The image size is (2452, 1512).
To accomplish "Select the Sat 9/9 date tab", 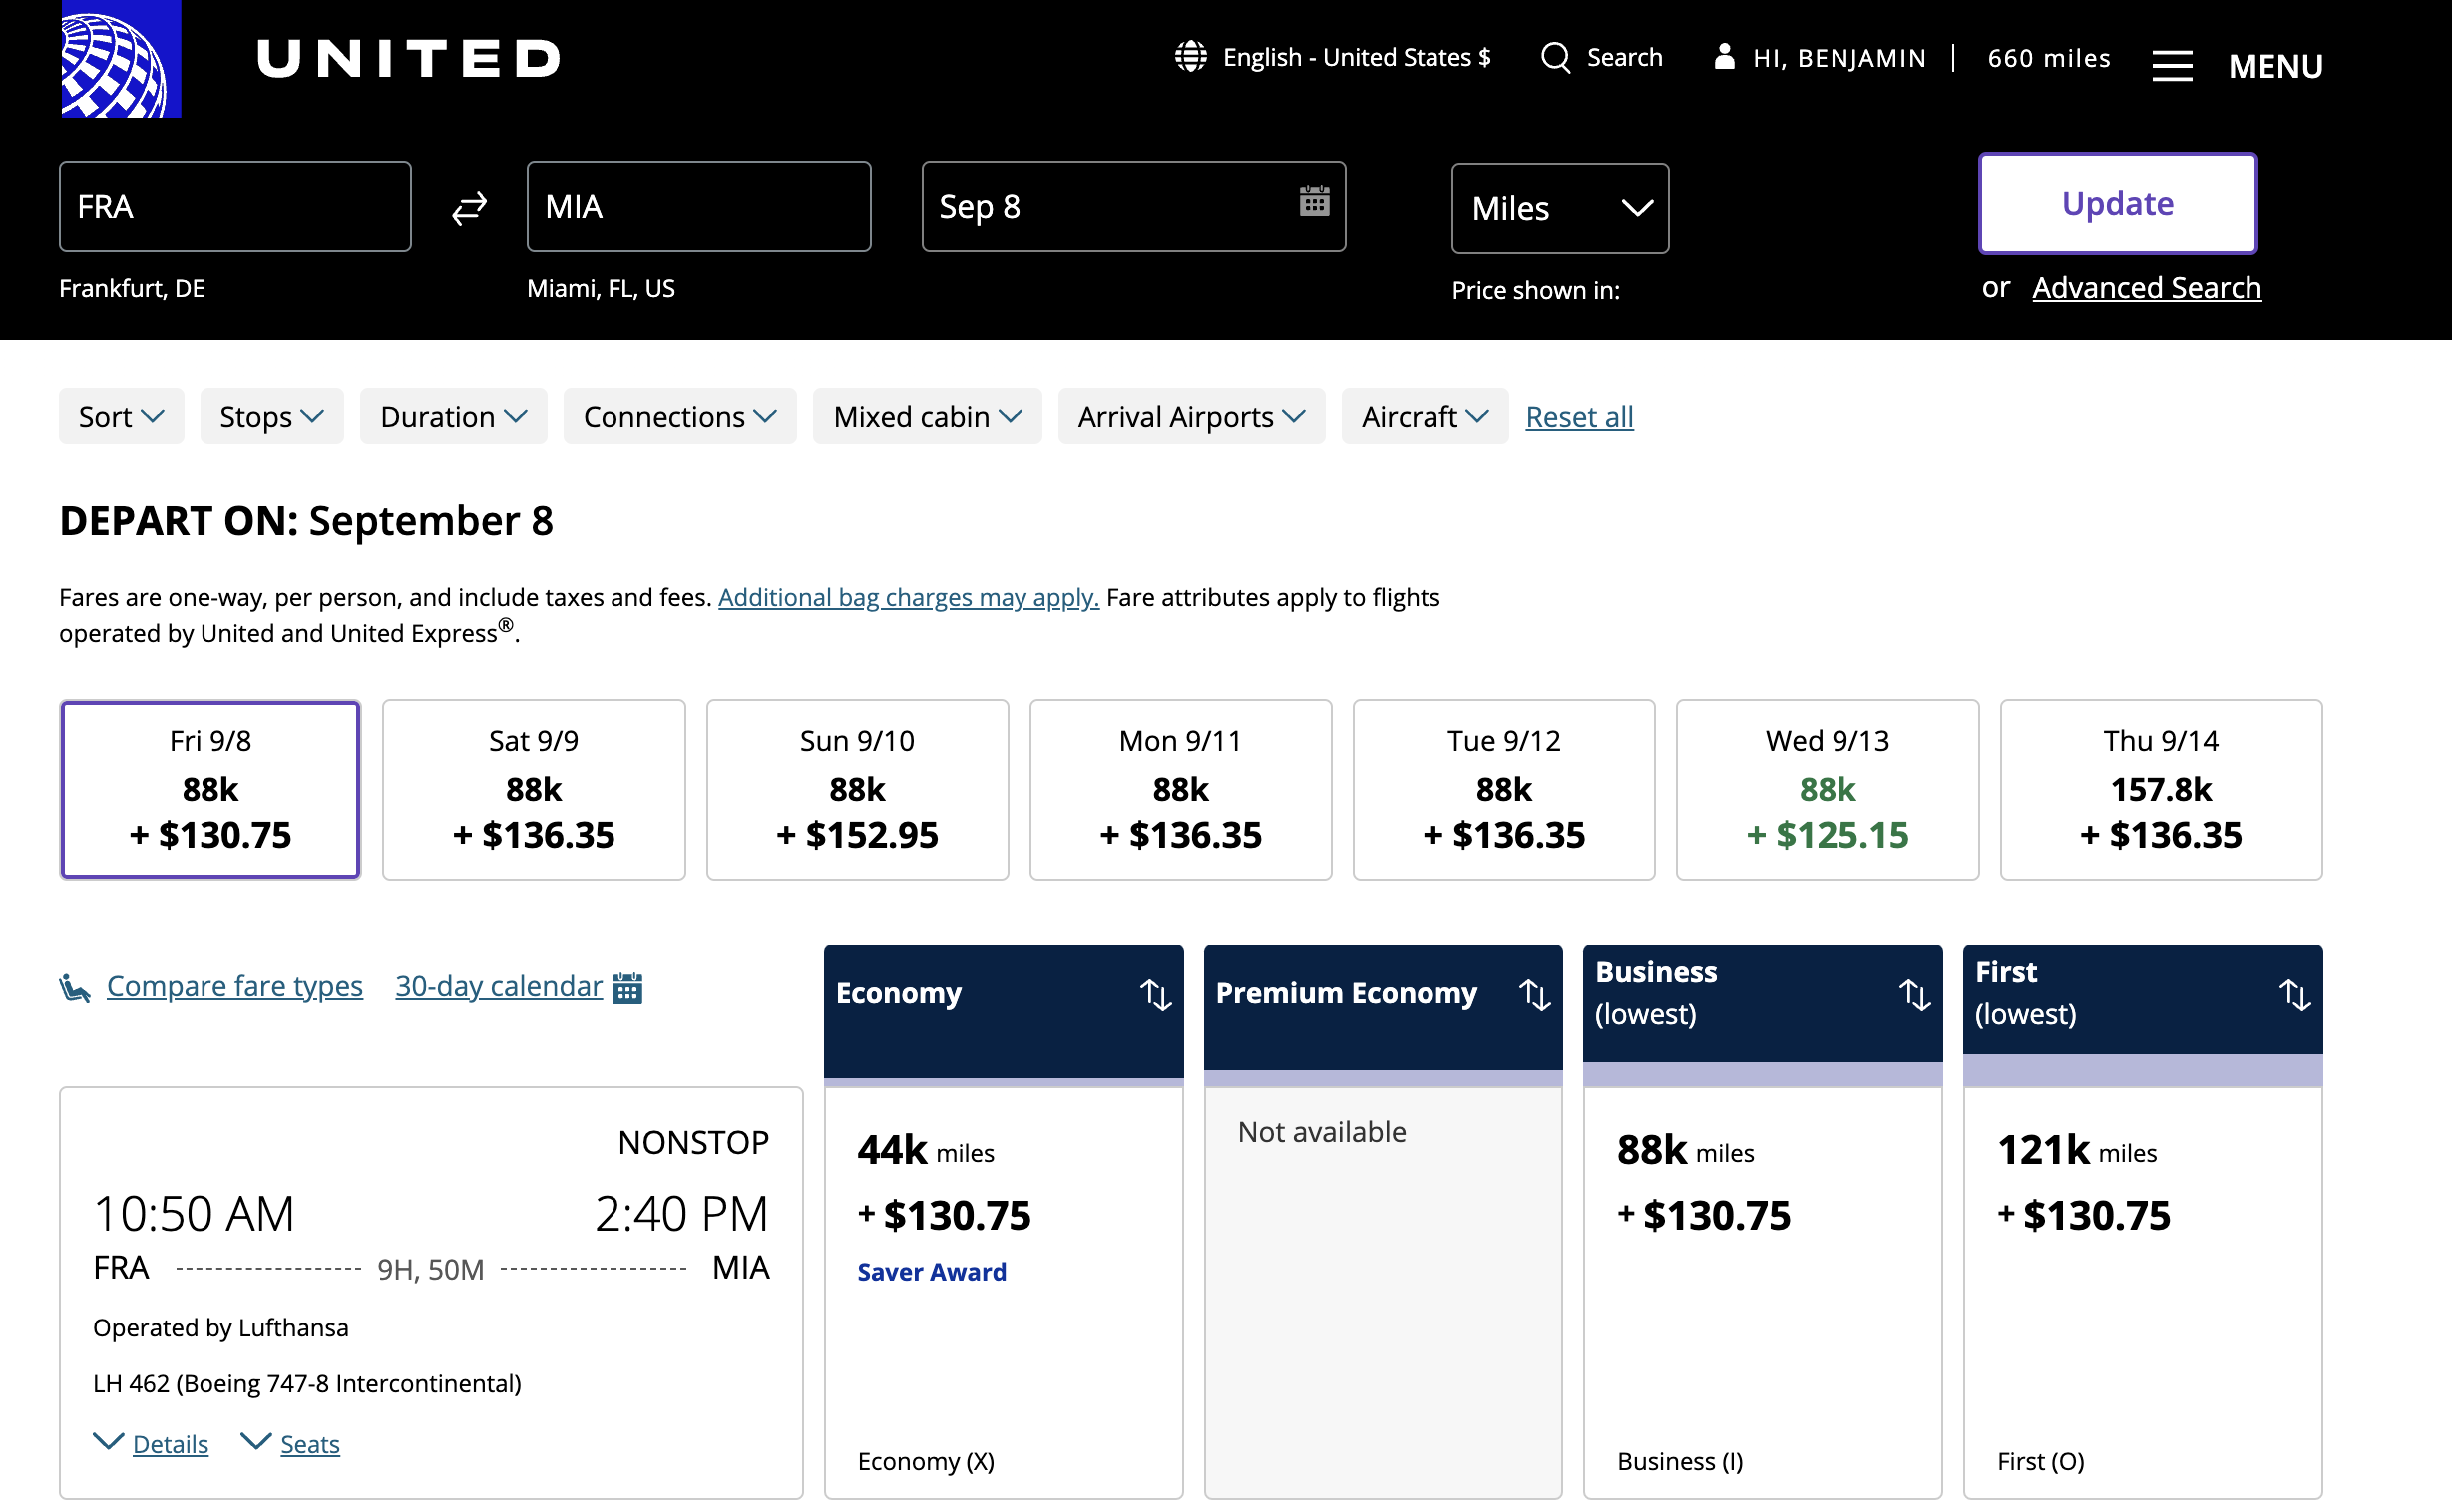I will [x=534, y=790].
